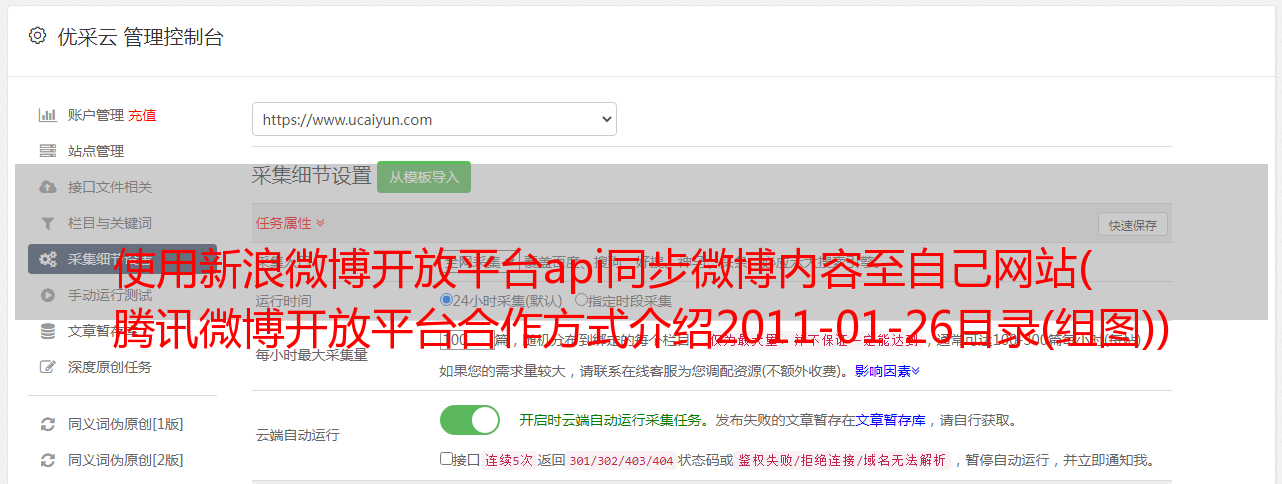Click the cloud upload icon for 接口文件相关
1282x484 pixels.
tap(47, 187)
